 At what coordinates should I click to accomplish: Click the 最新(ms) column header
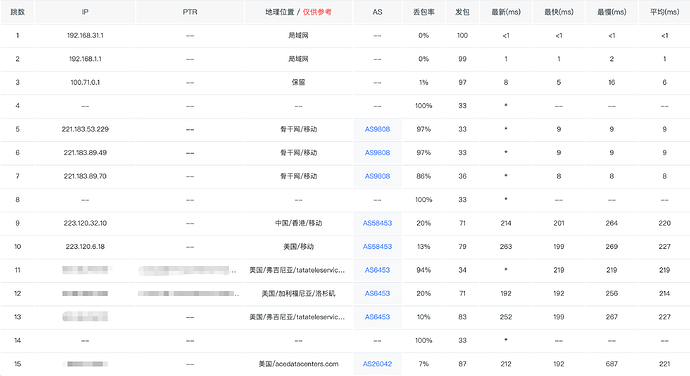click(x=506, y=12)
